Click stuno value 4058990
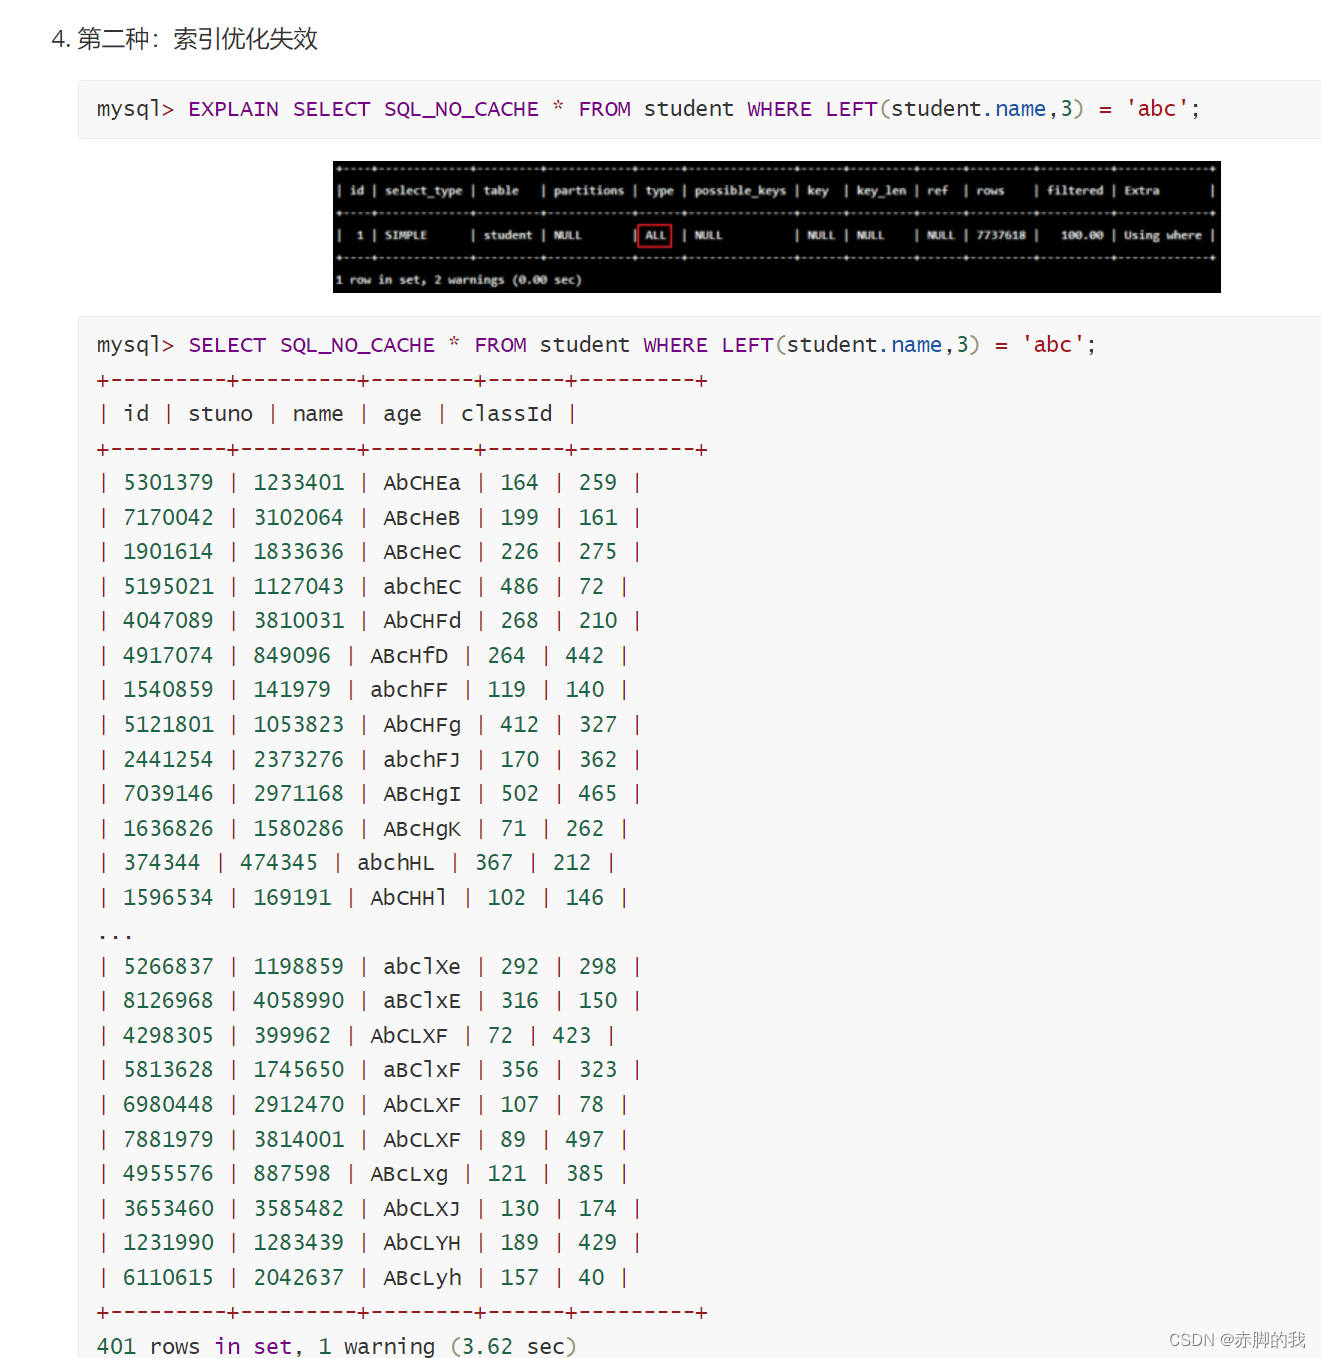Image resolution: width=1321 pixels, height=1358 pixels. tap(298, 1001)
